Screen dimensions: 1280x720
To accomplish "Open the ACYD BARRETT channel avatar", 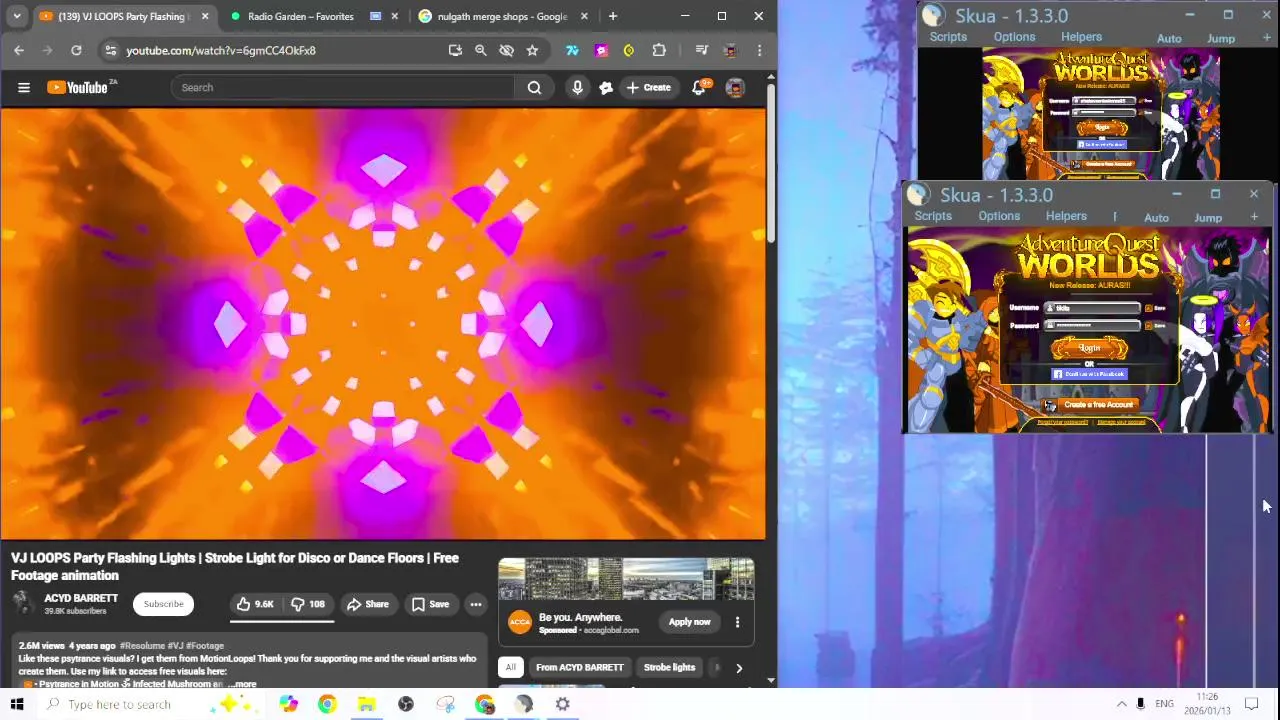I will tap(23, 603).
